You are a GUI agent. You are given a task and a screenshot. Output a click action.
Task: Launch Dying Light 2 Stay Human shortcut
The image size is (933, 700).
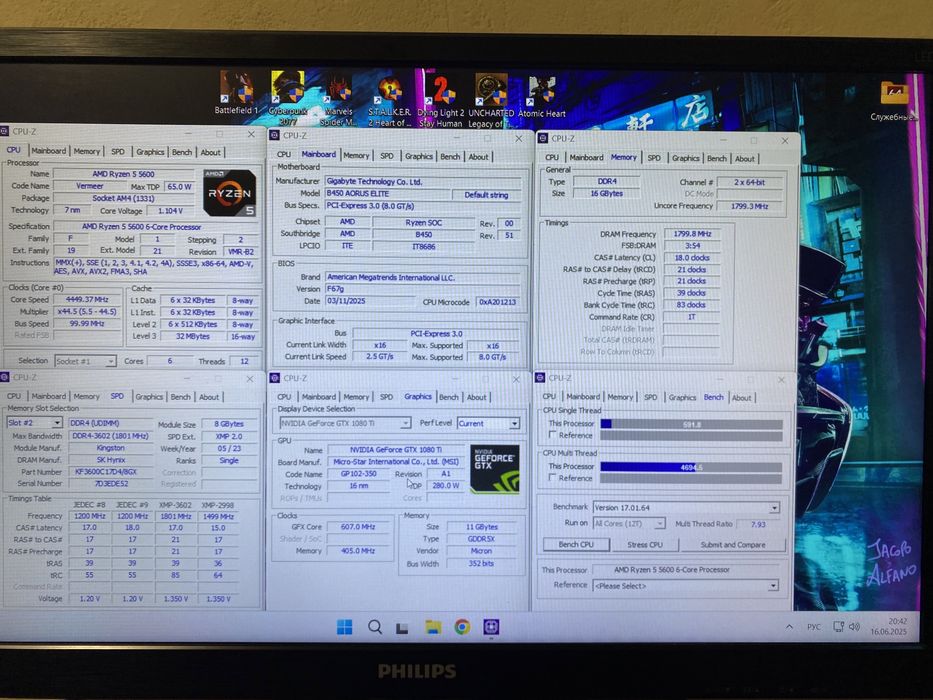440,101
